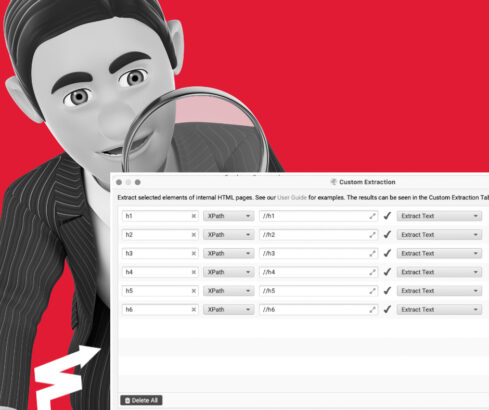Image resolution: width=489 pixels, height=410 pixels.
Task: Open the XPath dropdown in h1 row
Action: 228,216
